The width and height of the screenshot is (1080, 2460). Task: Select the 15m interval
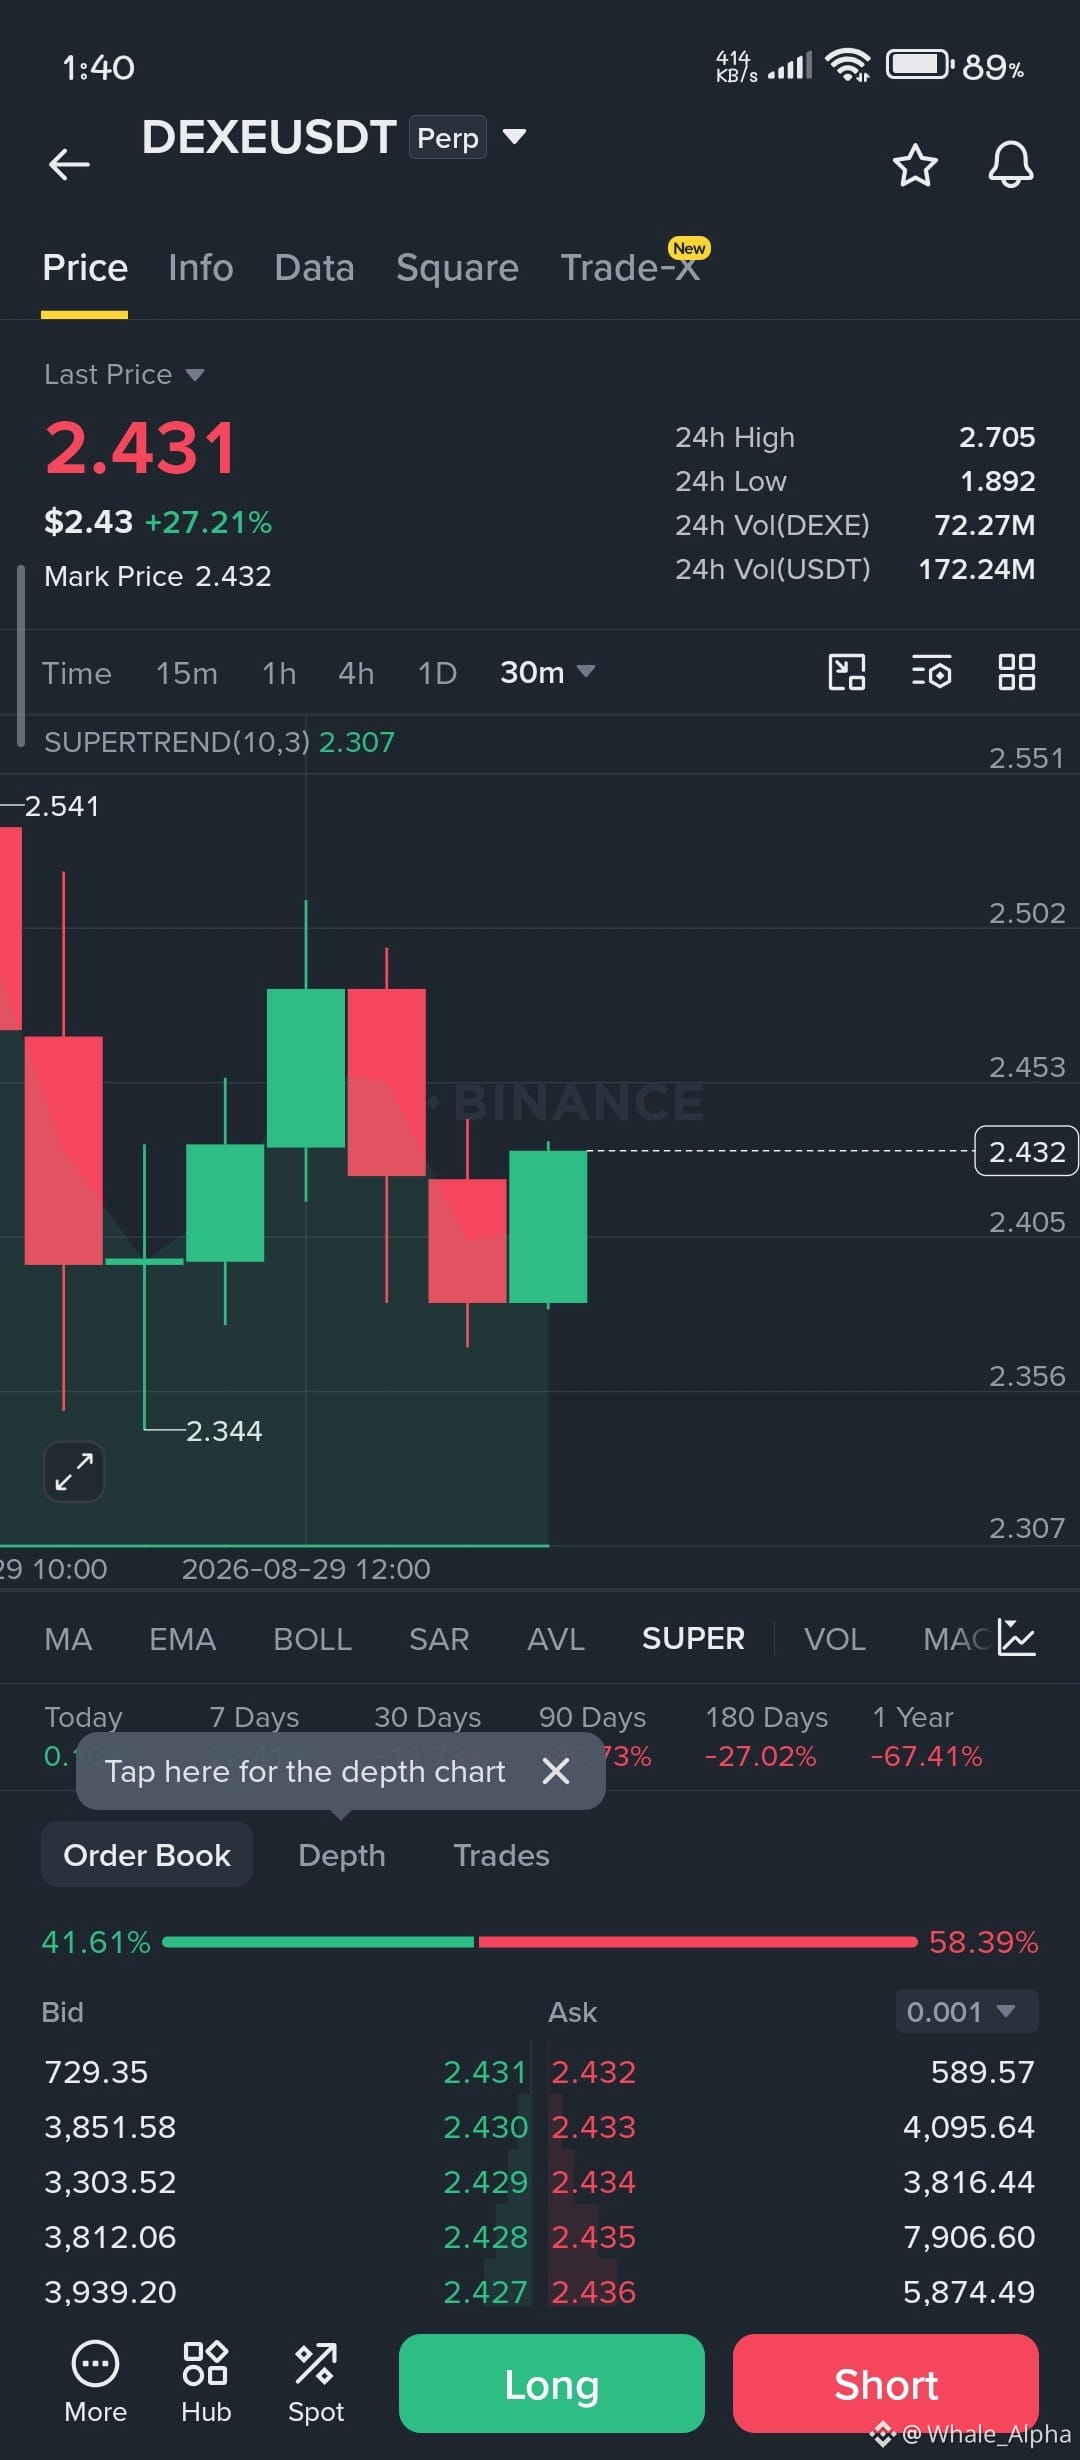click(186, 673)
